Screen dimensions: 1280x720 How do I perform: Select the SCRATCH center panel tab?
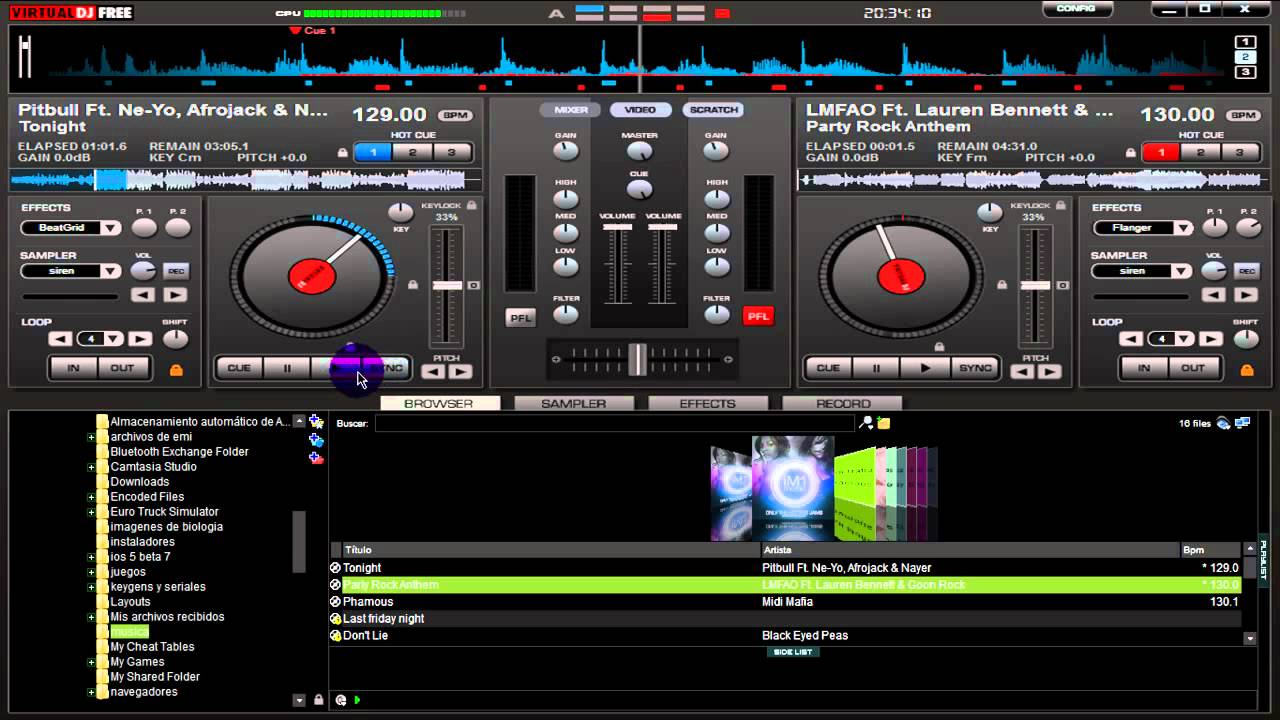tap(713, 110)
